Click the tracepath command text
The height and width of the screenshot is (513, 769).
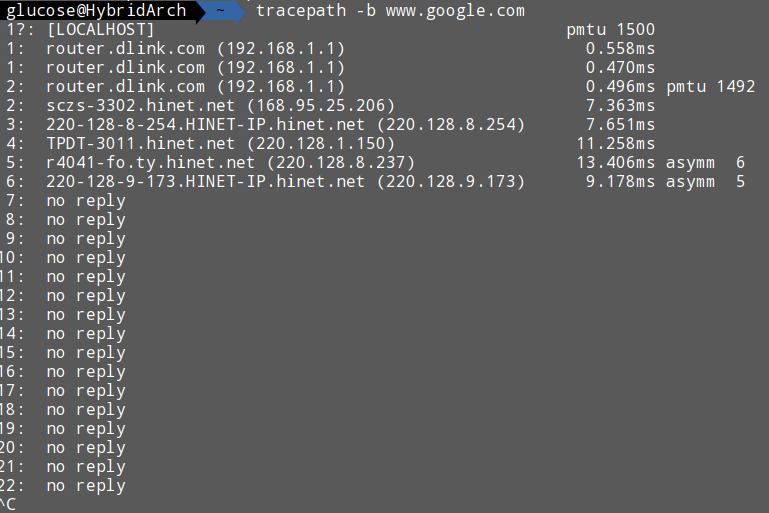(x=301, y=11)
